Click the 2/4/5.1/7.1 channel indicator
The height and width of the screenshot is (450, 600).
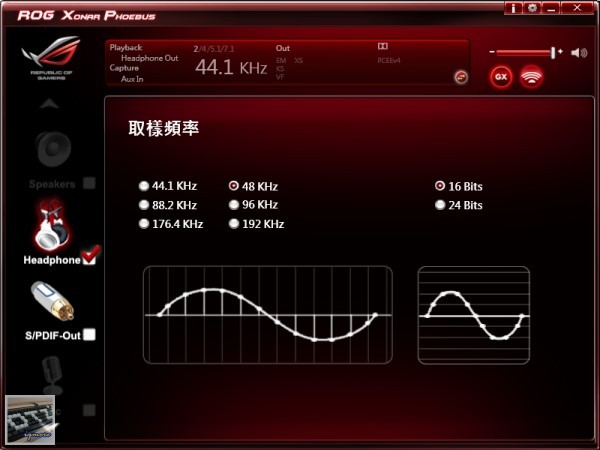[214, 49]
